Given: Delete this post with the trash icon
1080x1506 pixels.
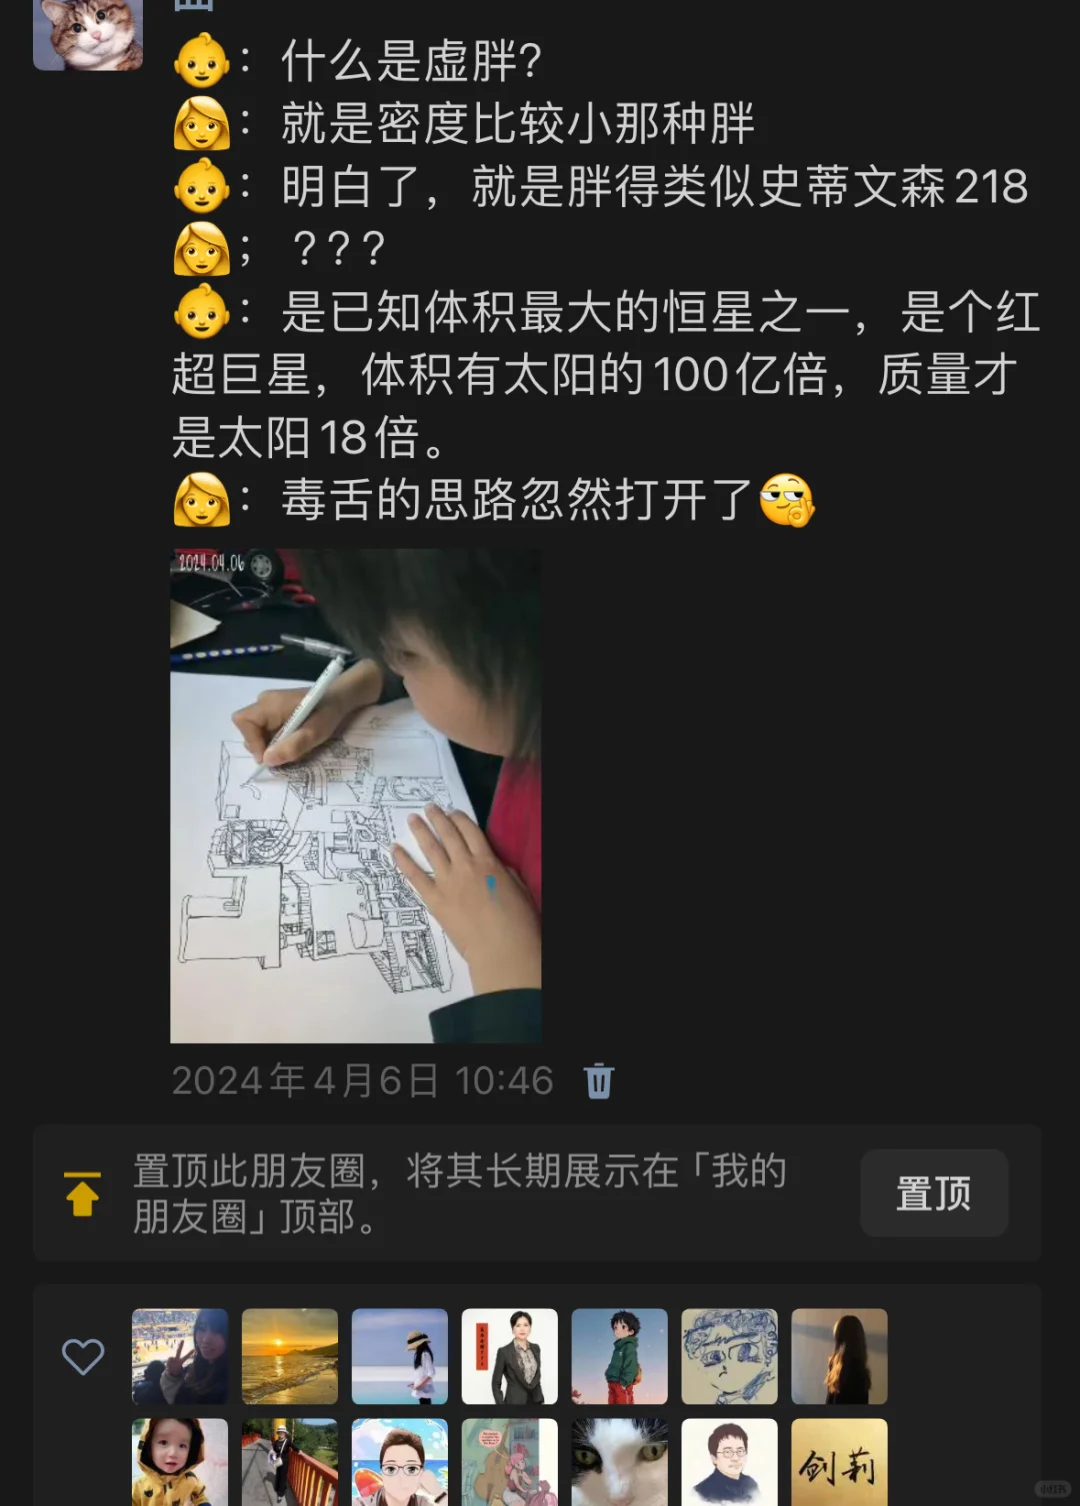Looking at the screenshot, I should pos(598,1081).
